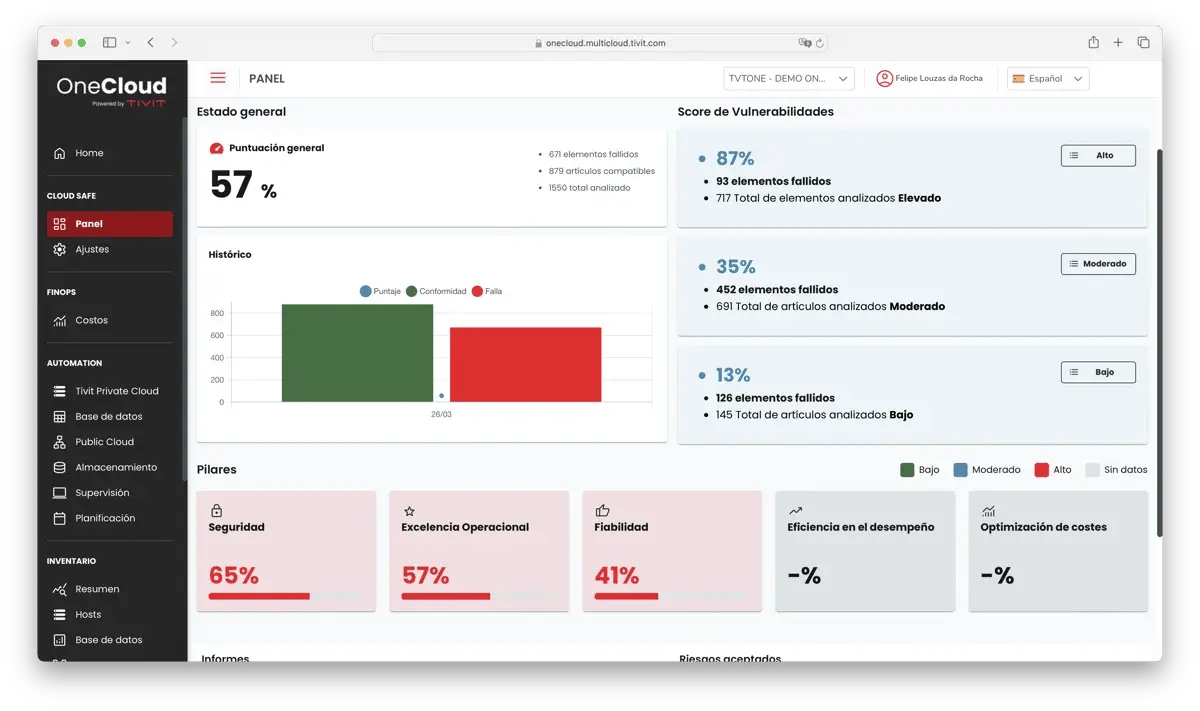Open Ajustes in the sidebar
The image size is (1200, 711).
110,249
